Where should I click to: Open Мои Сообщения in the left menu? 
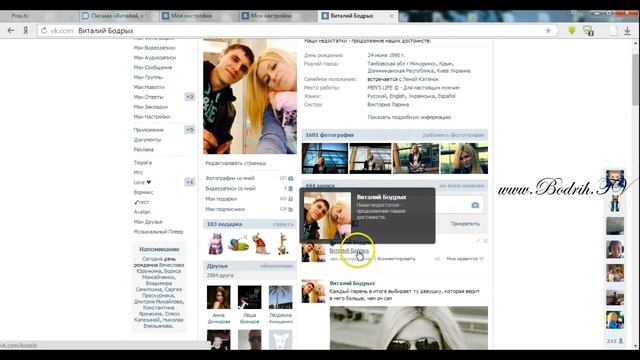coord(153,67)
